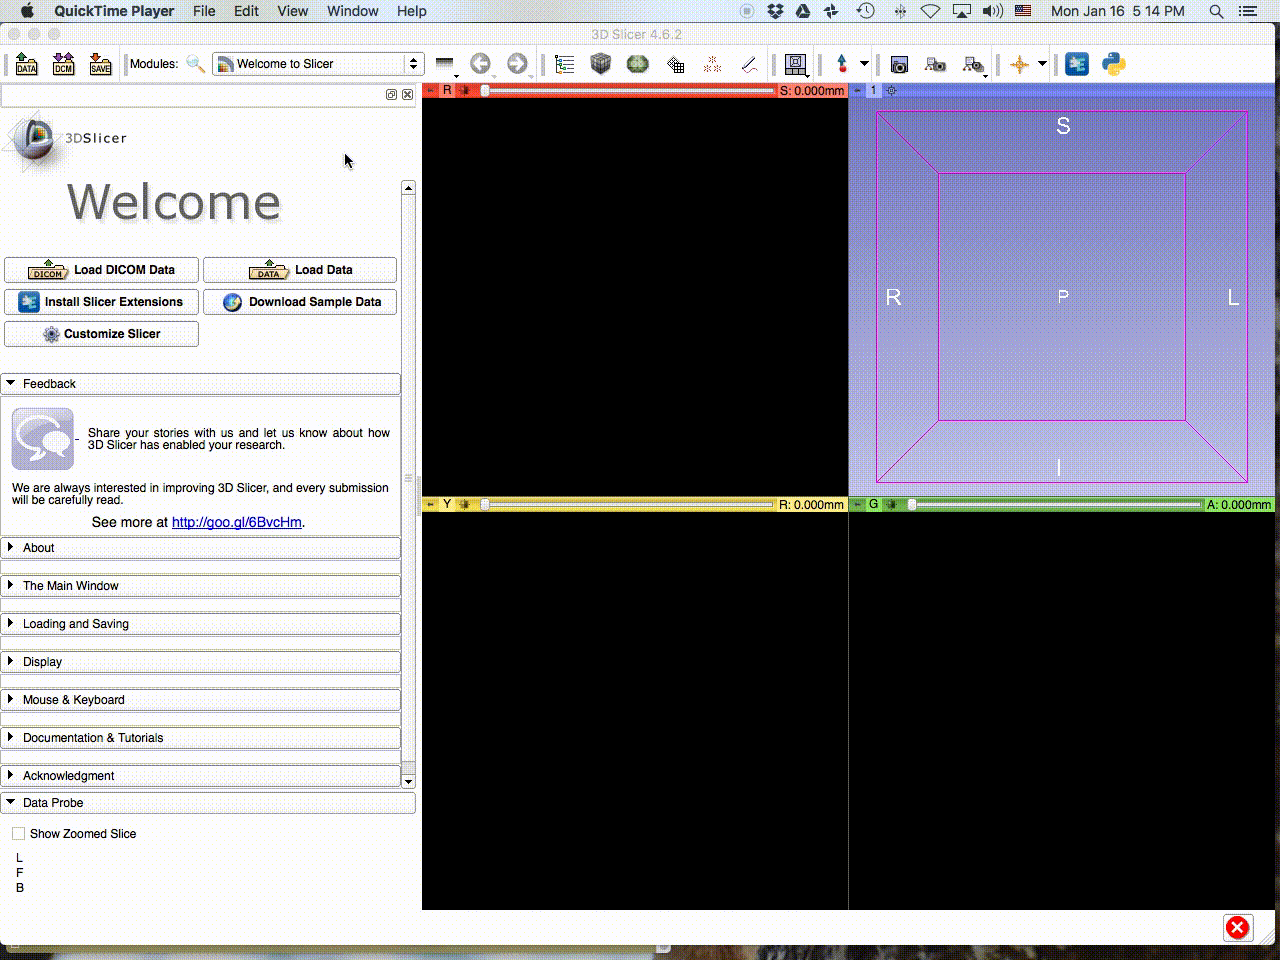Click the red error log icon

1237,927
